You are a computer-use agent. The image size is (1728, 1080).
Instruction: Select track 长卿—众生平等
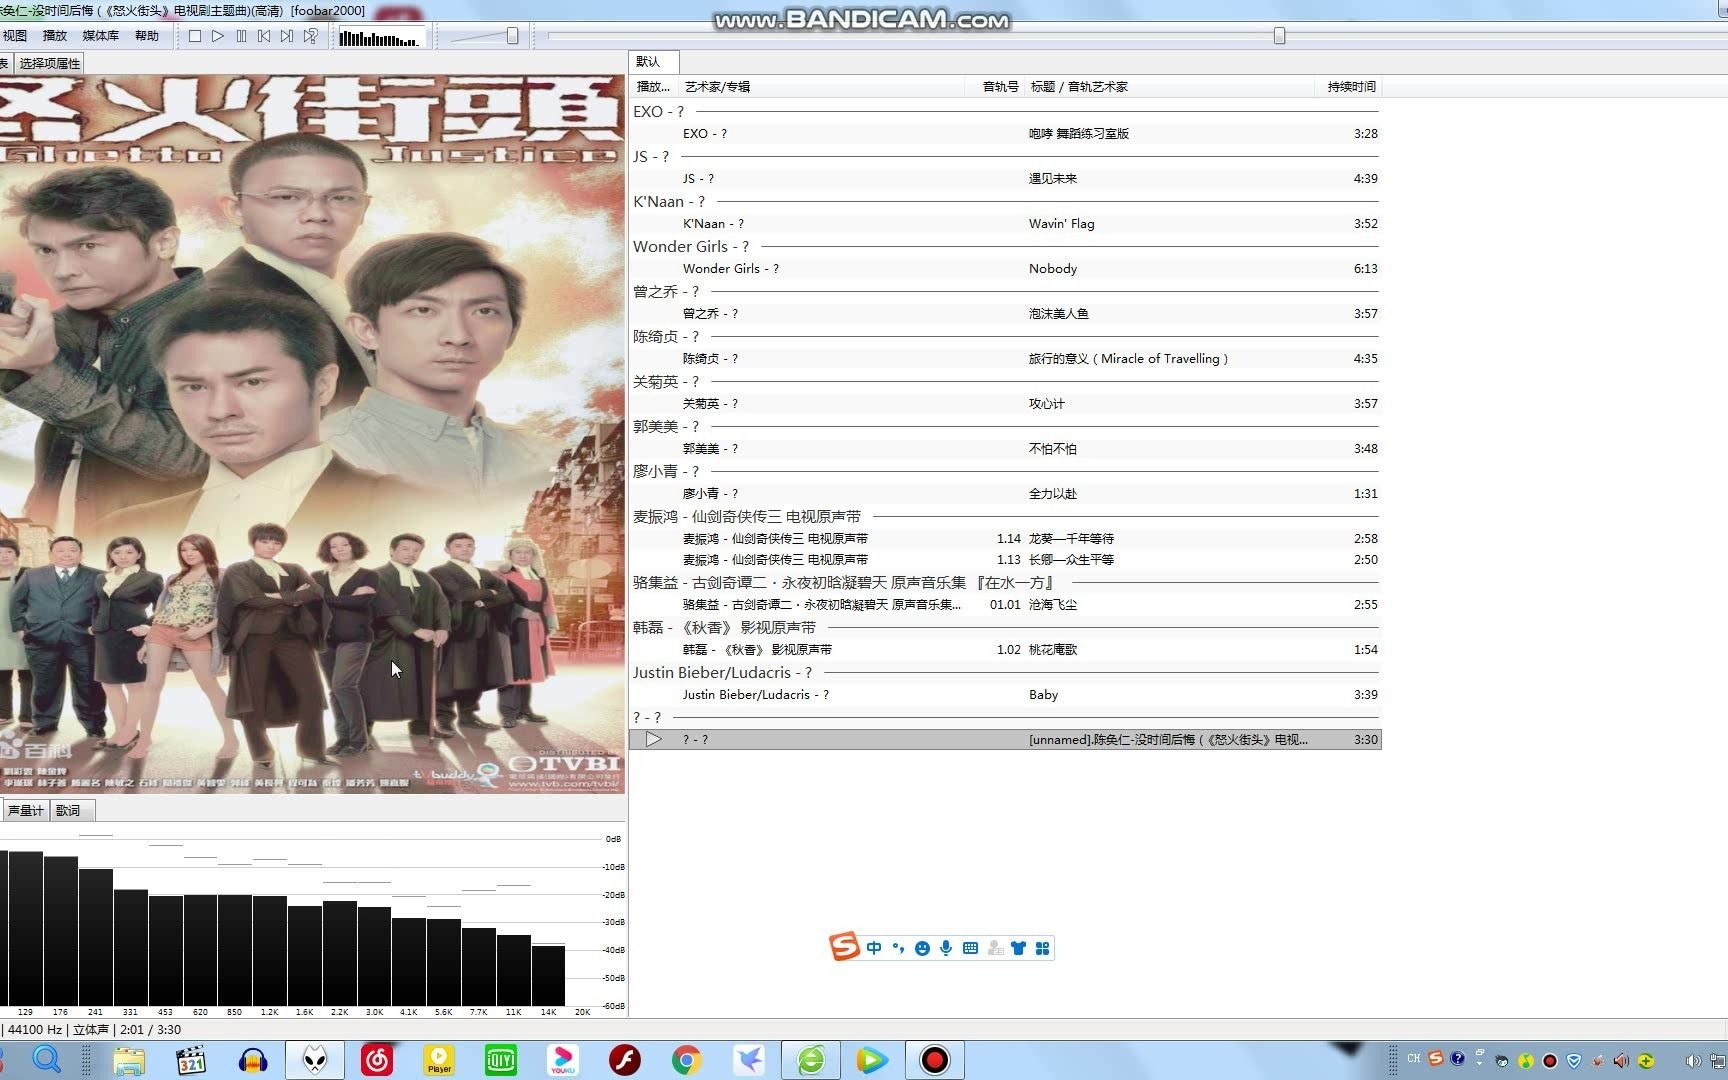(1005, 560)
